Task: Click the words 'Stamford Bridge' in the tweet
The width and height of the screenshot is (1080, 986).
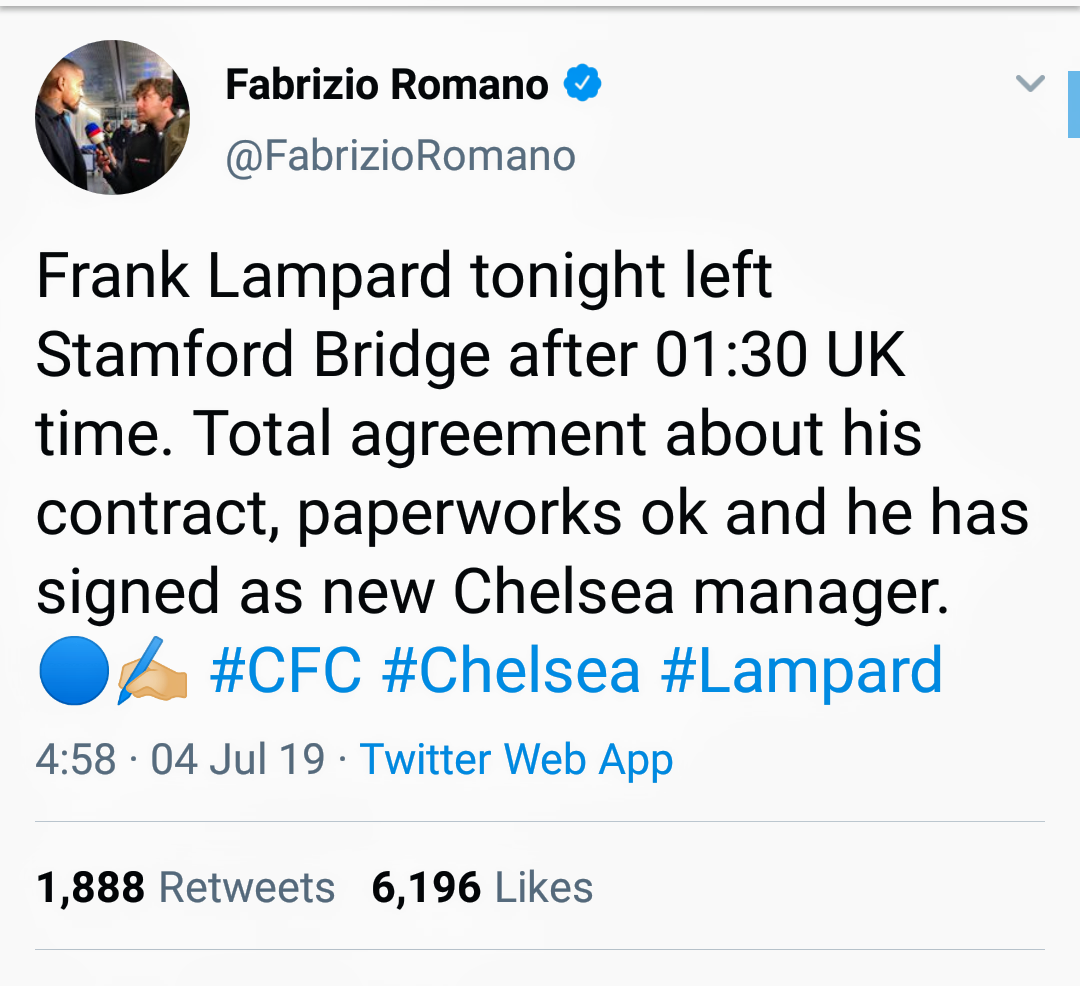Action: [262, 354]
